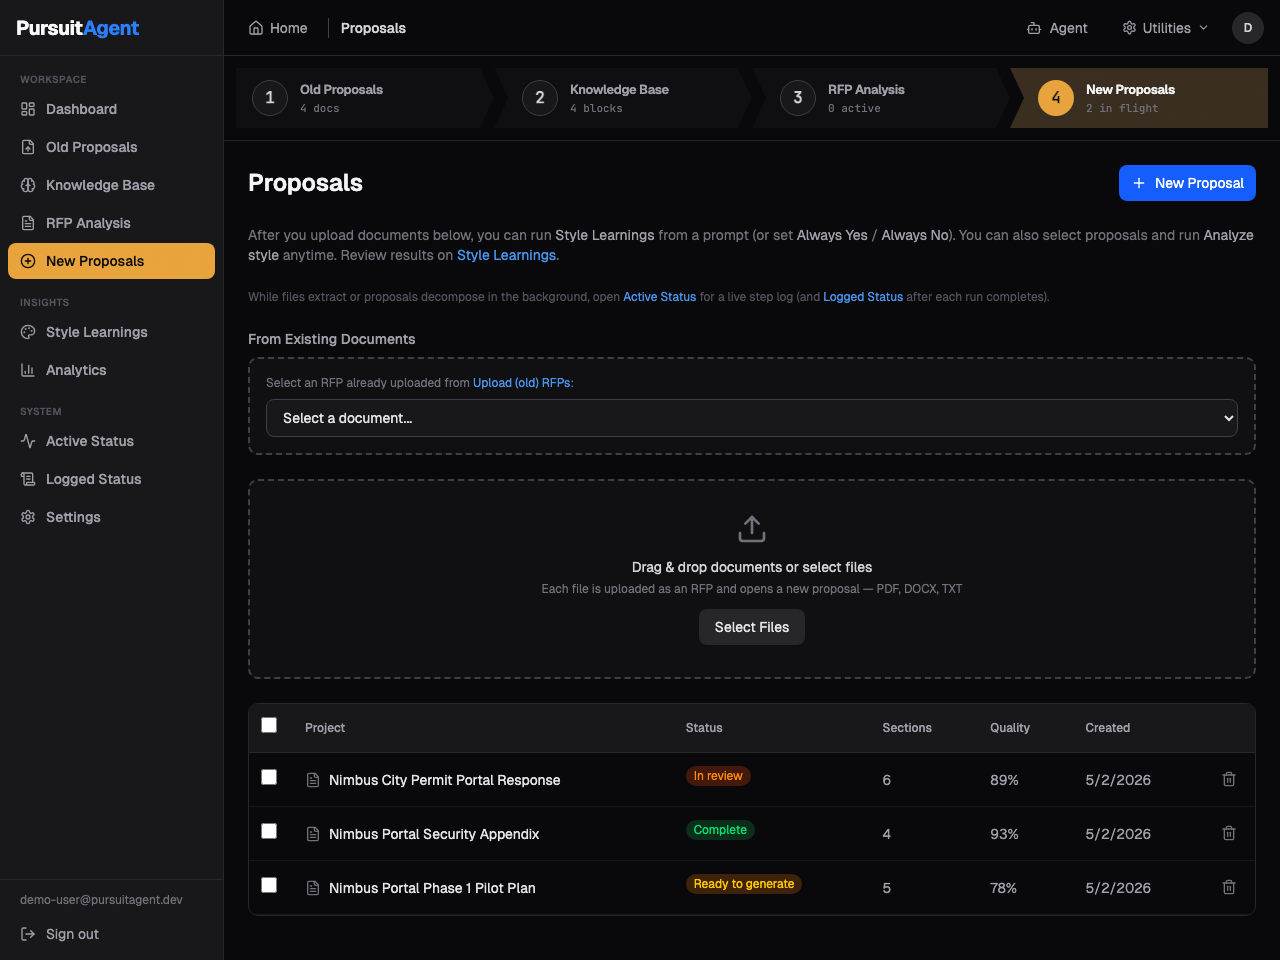
Task: Click the Created column header
Action: tap(1107, 728)
